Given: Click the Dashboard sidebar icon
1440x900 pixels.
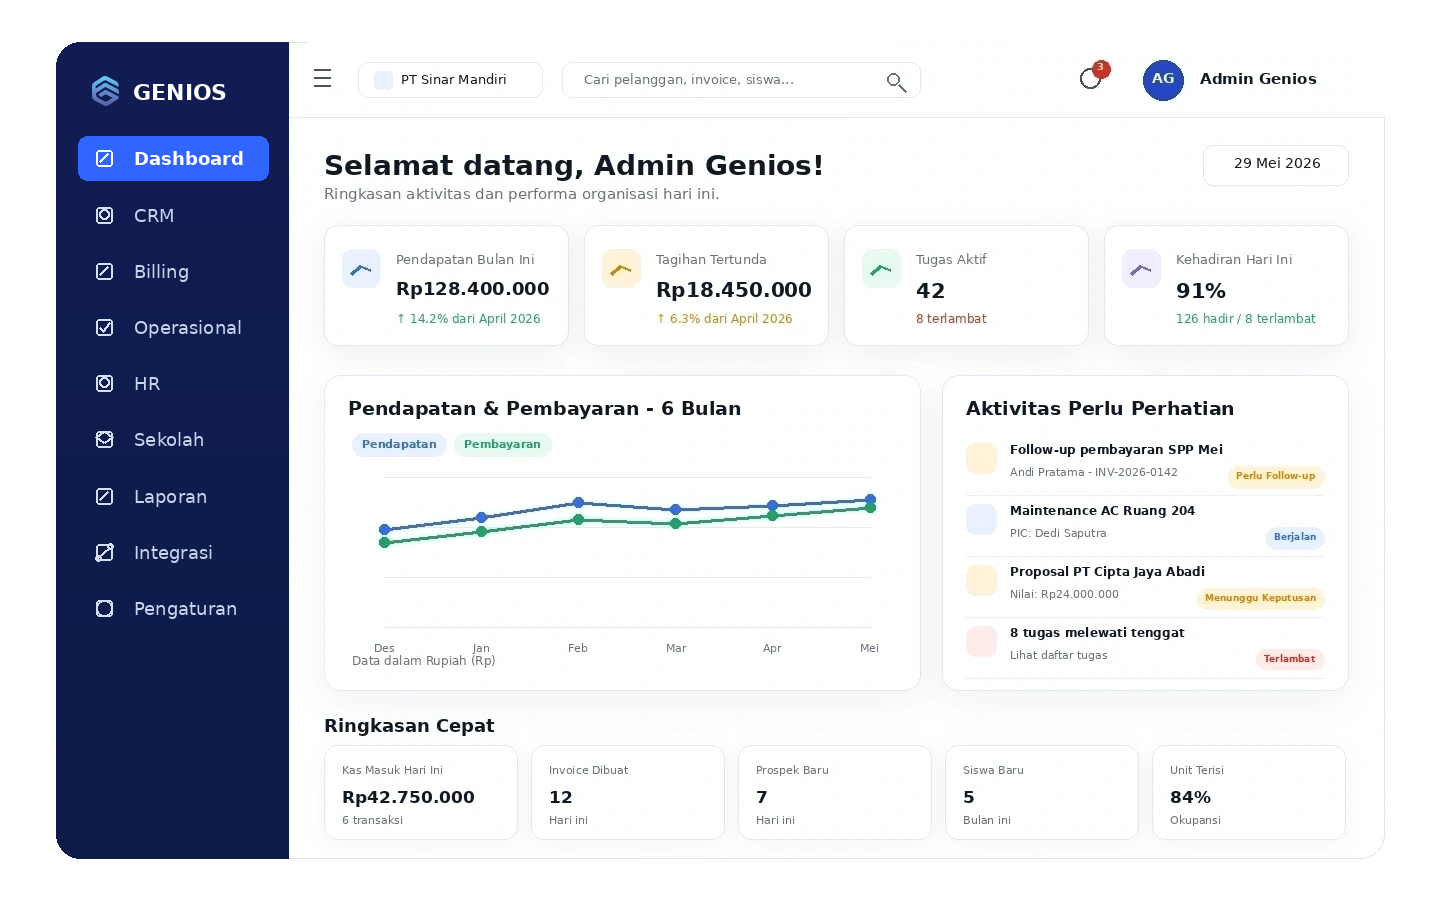Looking at the screenshot, I should point(104,158).
